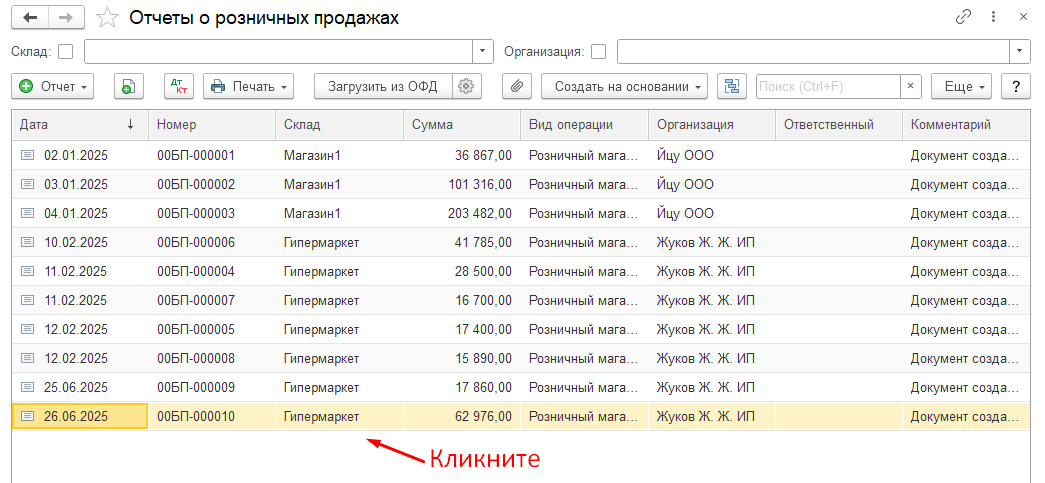Click the forward navigation arrow
This screenshot has height=483, width=1045.
65,17
